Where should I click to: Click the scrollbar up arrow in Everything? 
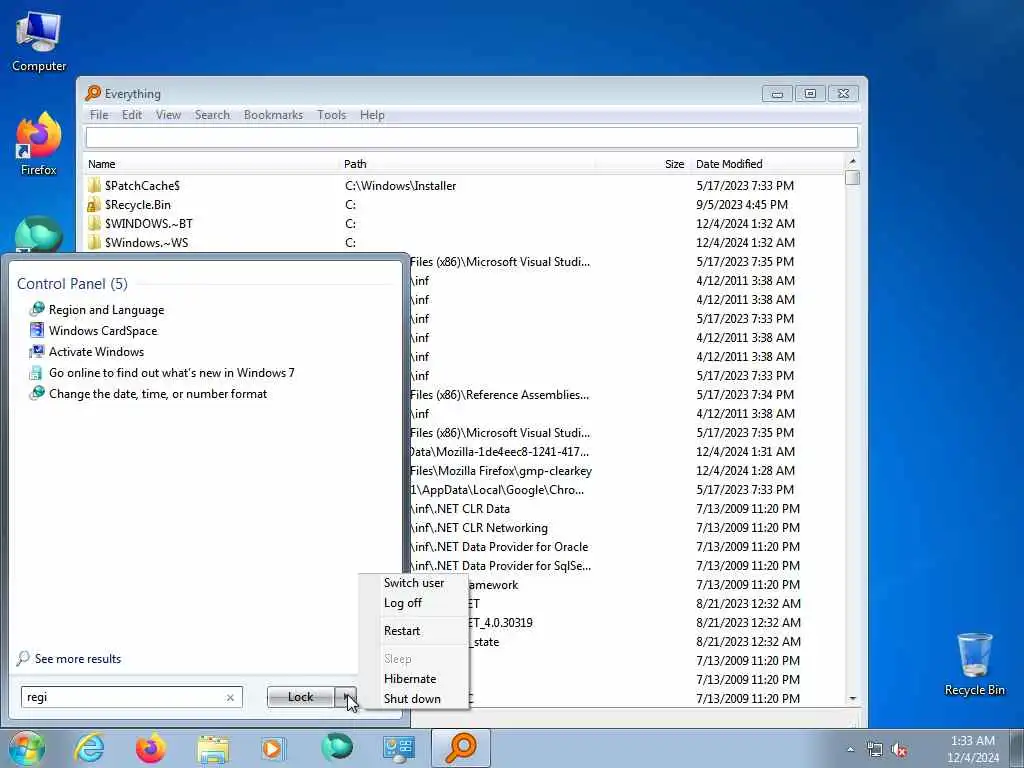pos(852,161)
